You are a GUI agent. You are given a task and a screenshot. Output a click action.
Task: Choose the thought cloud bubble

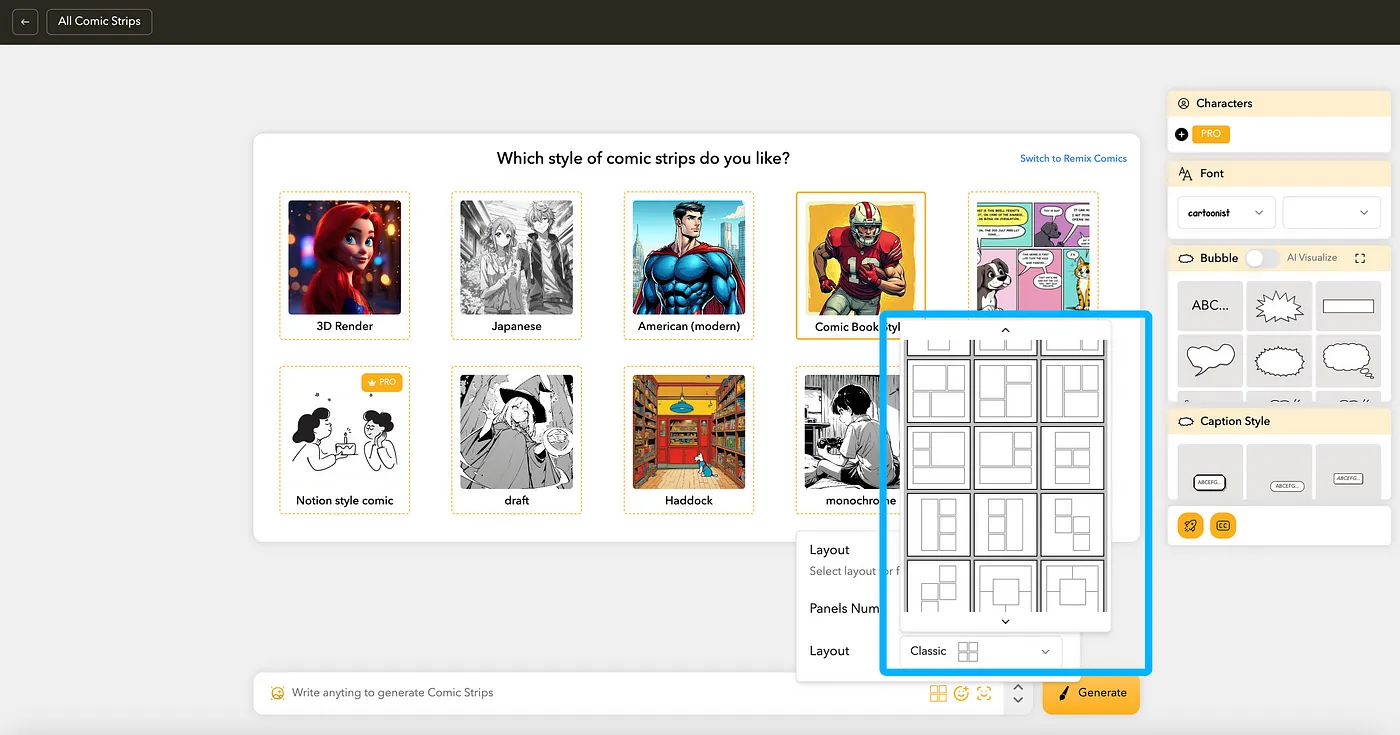pyautogui.click(x=1348, y=359)
